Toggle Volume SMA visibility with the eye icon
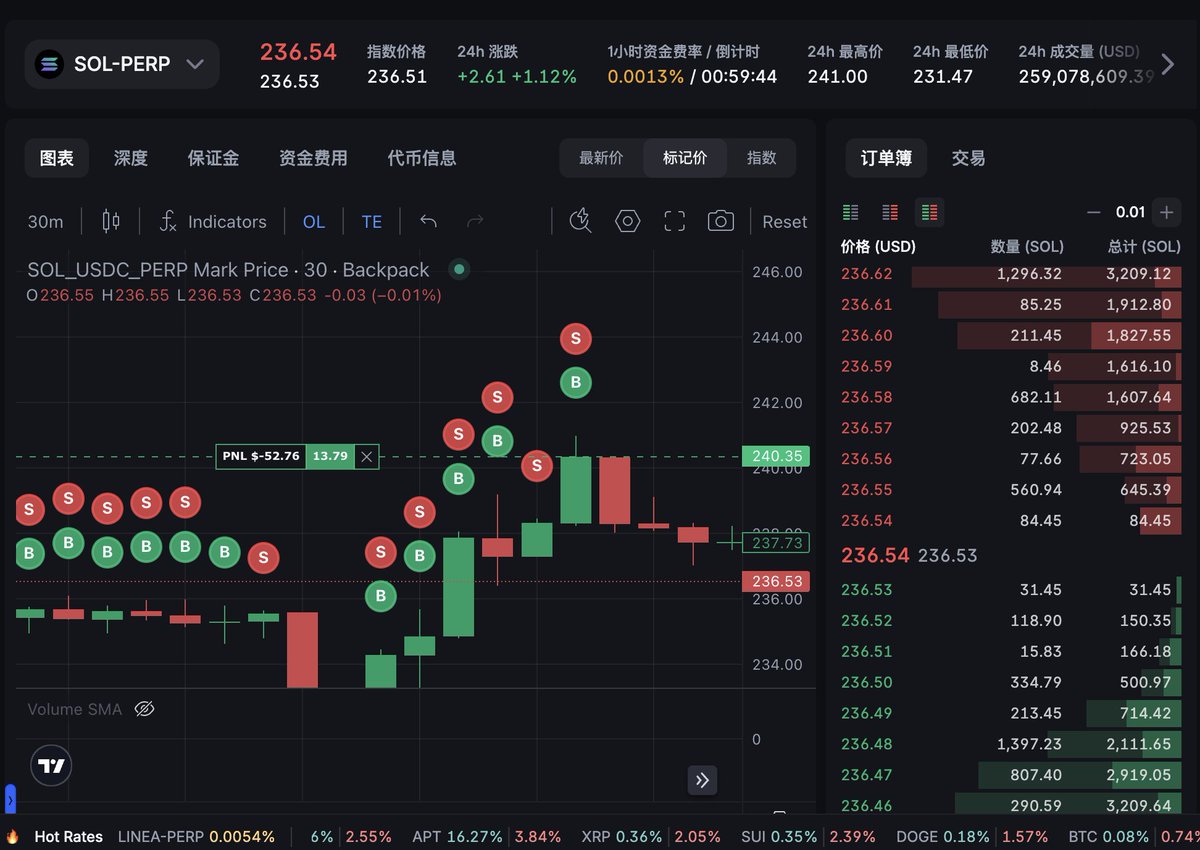The width and height of the screenshot is (1200, 850). [x=144, y=708]
